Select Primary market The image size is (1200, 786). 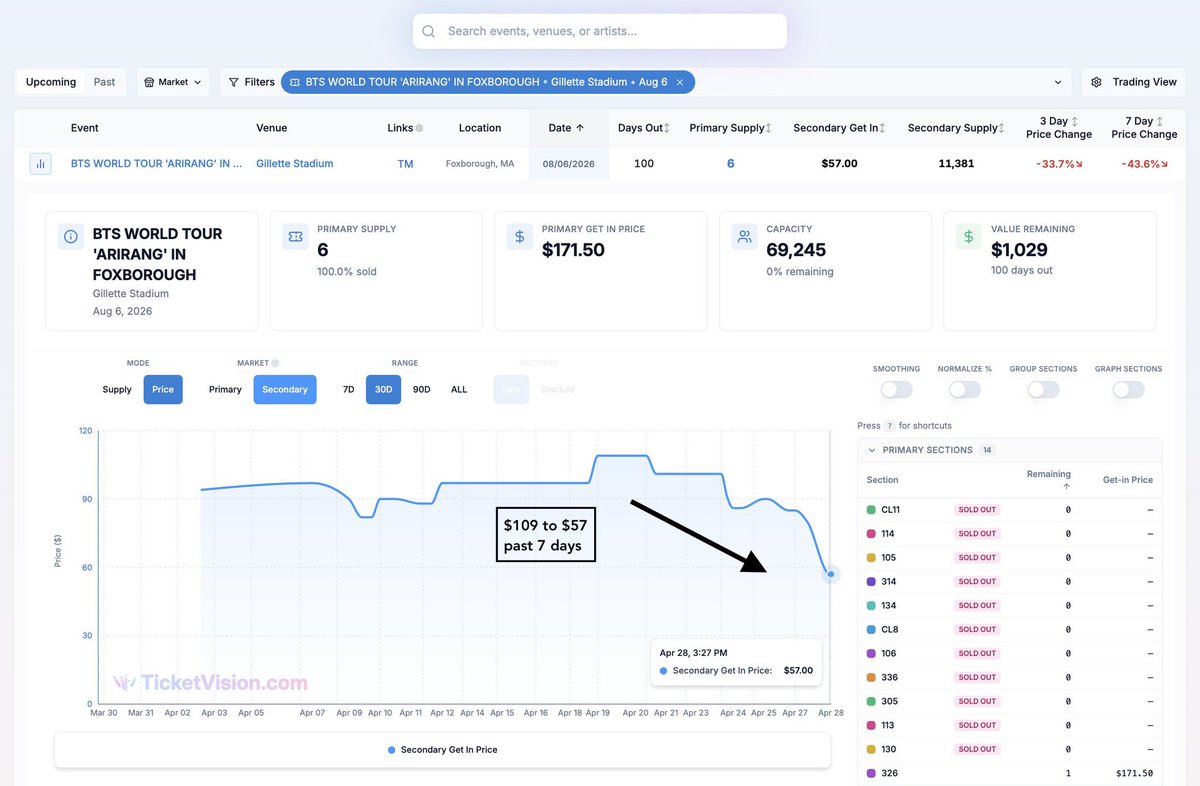click(225, 389)
